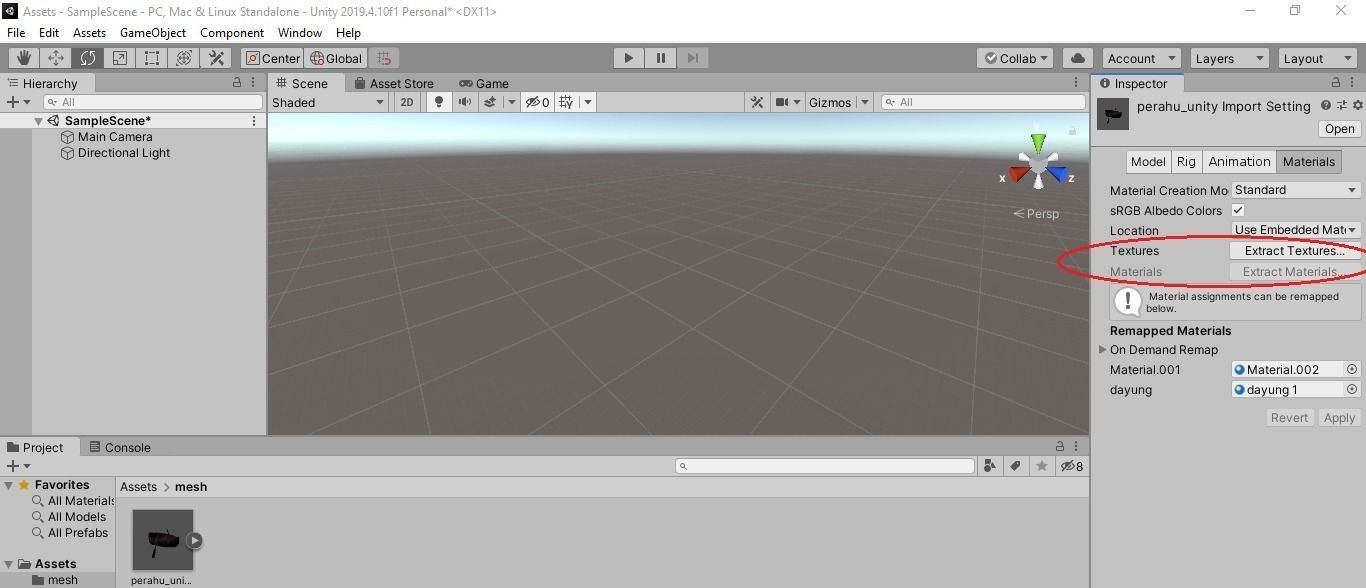This screenshot has width=1366, height=588.
Task: Open Inspector help reference icon
Action: click(1326, 105)
